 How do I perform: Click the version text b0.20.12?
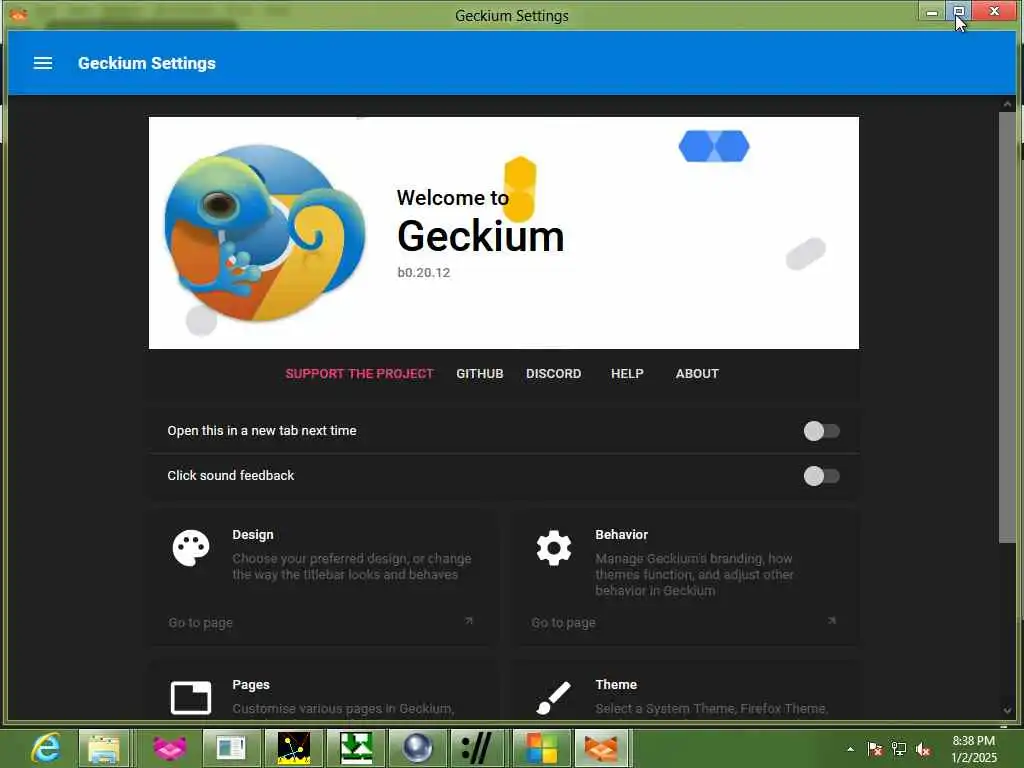click(424, 272)
